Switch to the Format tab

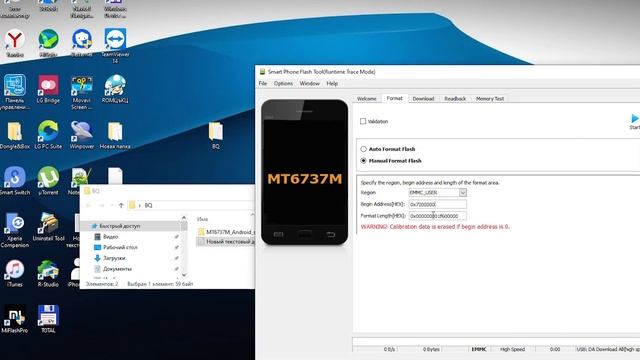395,98
